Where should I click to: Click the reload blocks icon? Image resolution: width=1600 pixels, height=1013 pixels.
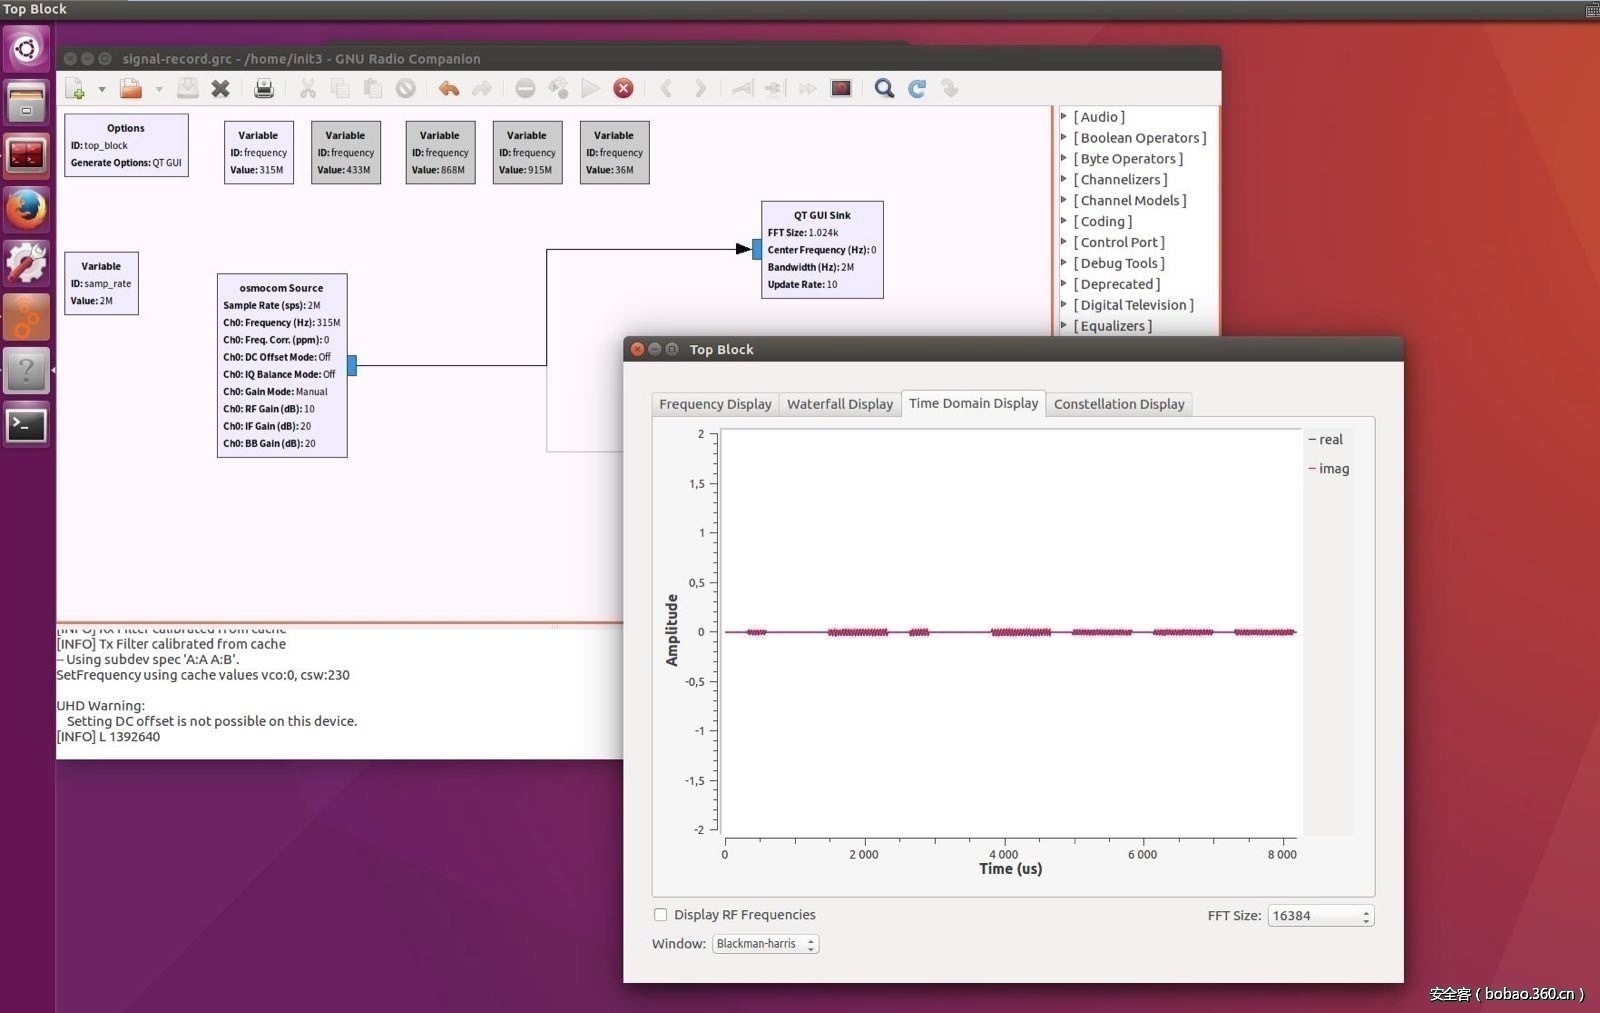(x=917, y=89)
